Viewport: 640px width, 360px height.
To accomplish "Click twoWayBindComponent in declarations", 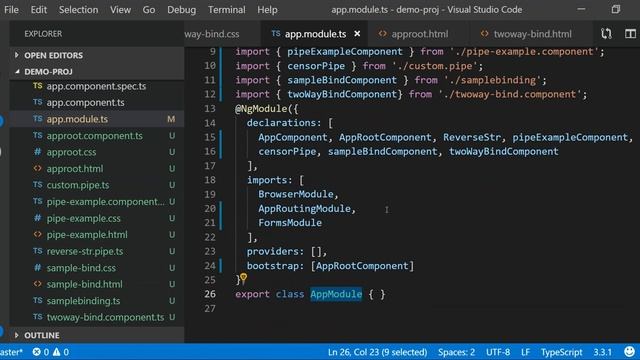I will 504,151.
